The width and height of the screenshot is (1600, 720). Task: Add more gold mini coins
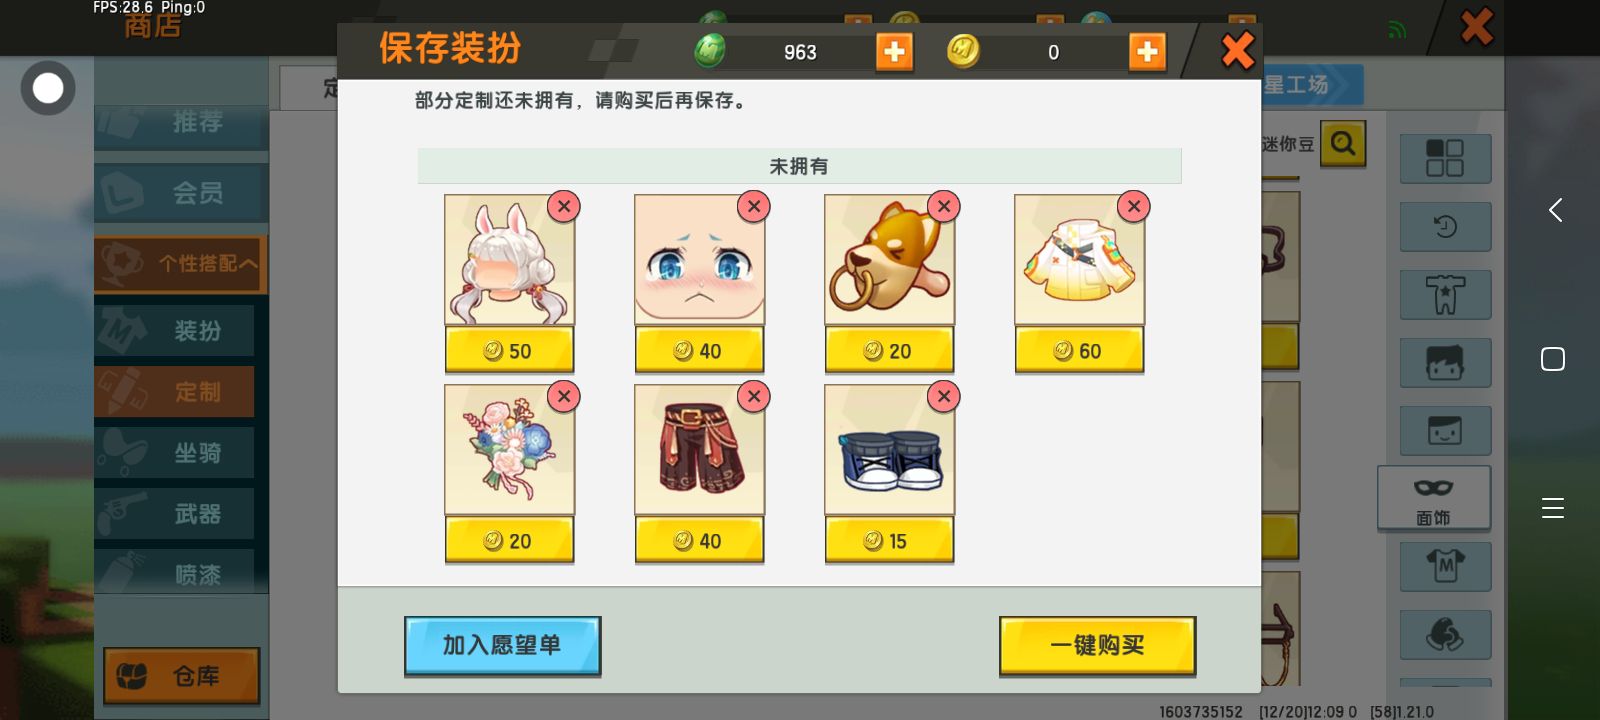click(1147, 51)
